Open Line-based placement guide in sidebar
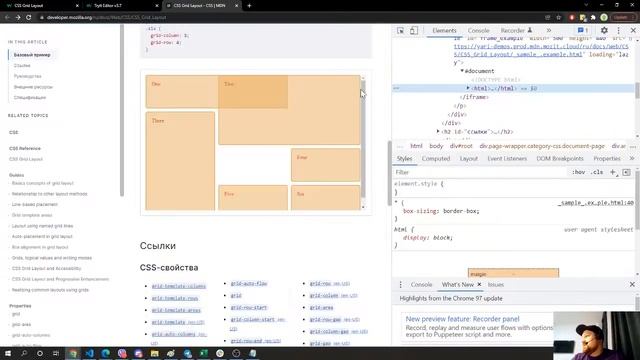This screenshot has width=640, height=360. click(35, 204)
